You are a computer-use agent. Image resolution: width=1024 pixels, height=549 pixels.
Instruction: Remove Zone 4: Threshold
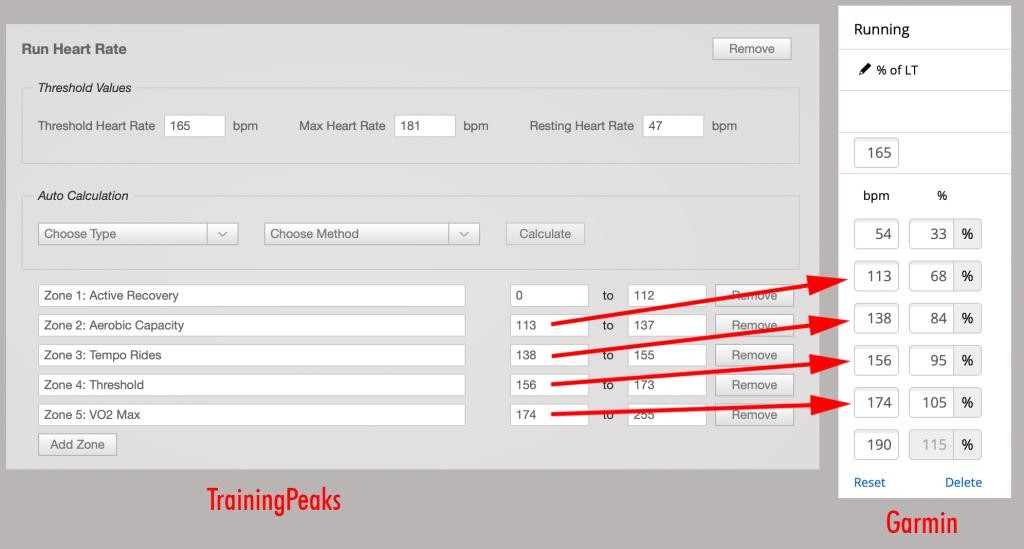tap(754, 385)
